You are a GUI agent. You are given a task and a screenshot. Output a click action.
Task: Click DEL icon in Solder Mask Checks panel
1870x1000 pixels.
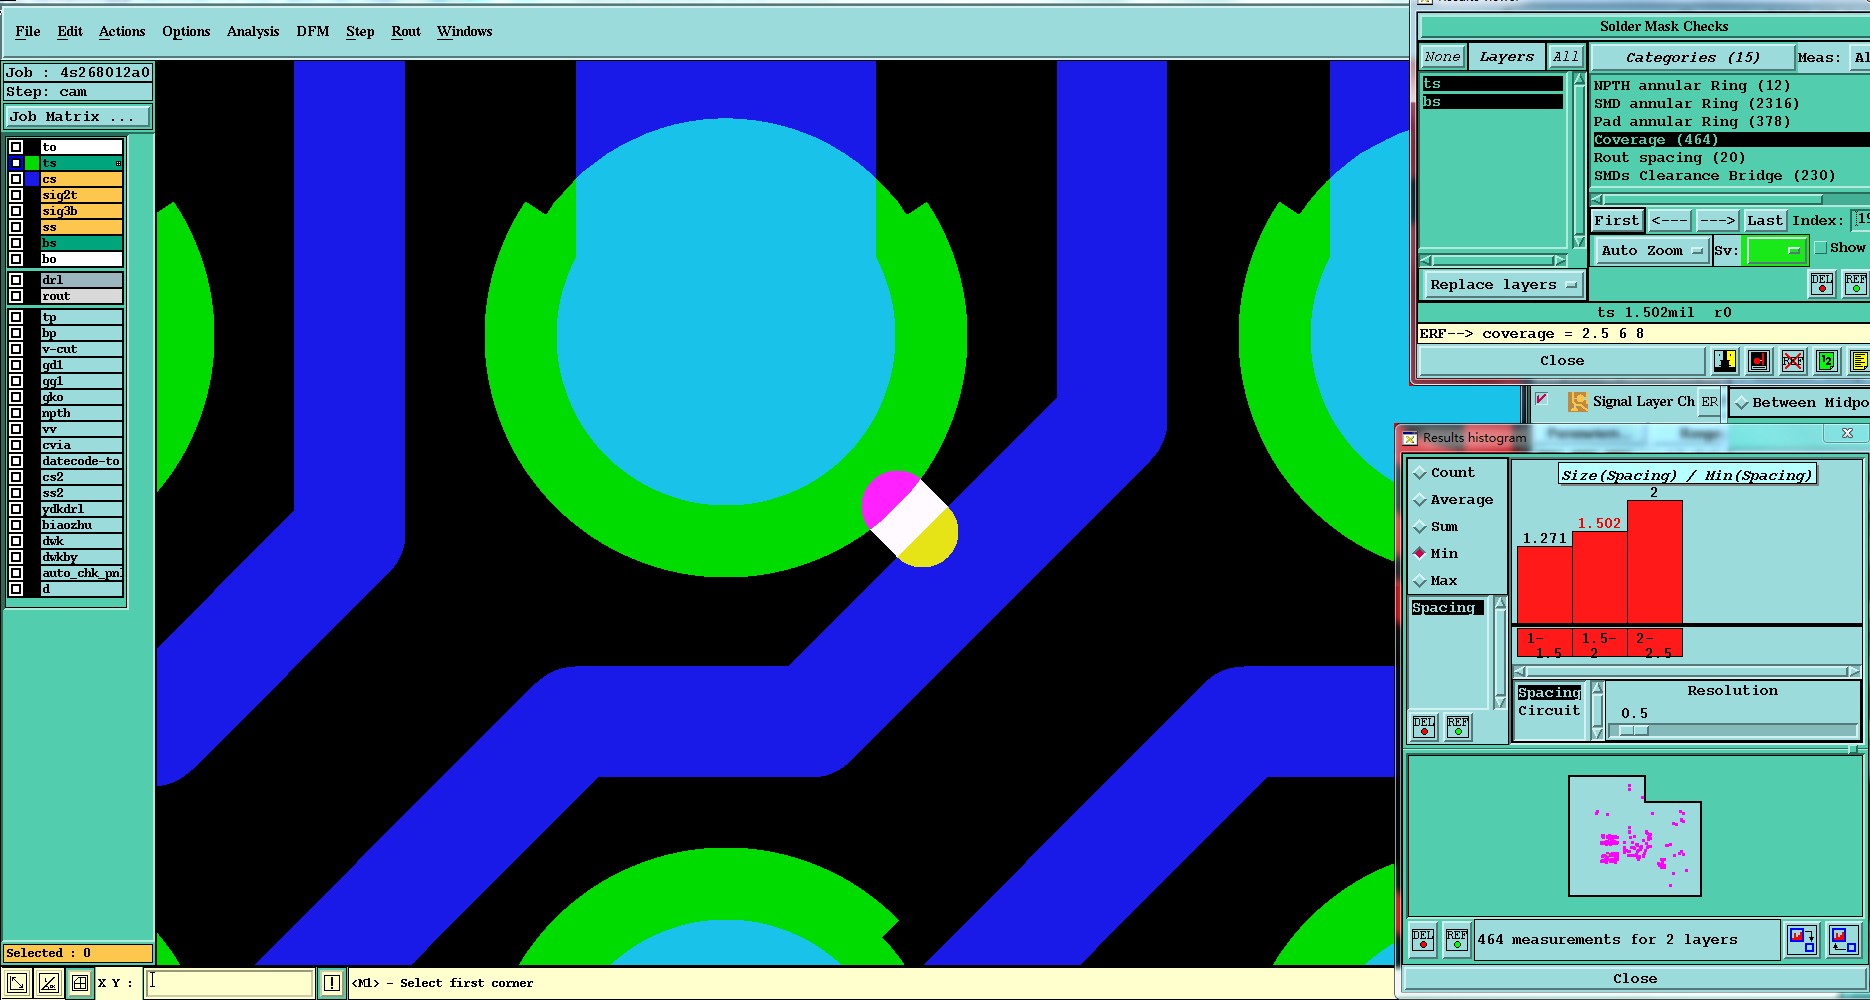pyautogui.click(x=1822, y=284)
